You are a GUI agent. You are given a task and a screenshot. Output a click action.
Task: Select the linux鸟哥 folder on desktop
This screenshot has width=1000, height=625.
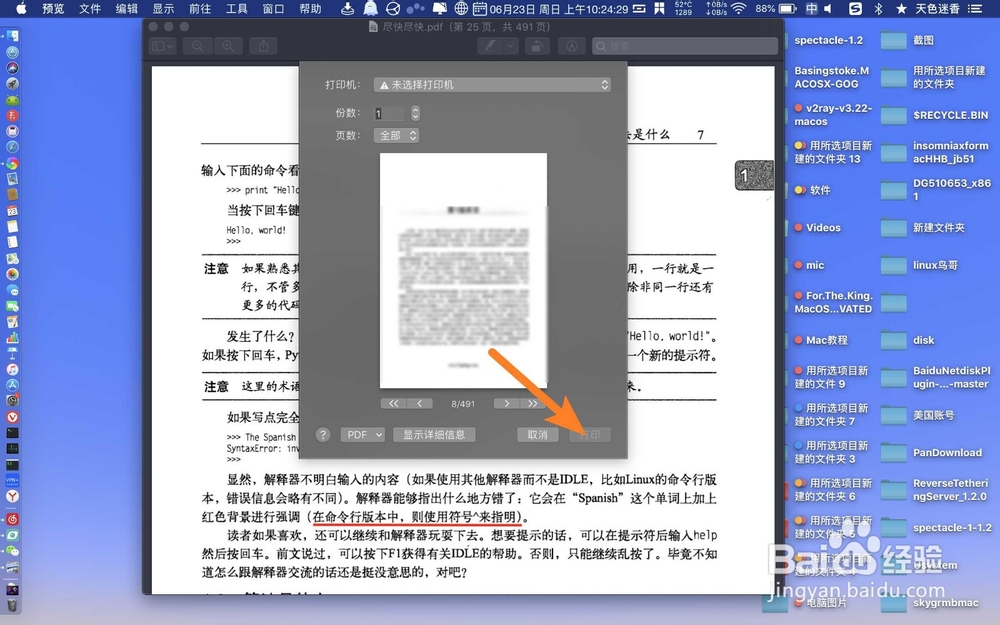tap(893, 265)
